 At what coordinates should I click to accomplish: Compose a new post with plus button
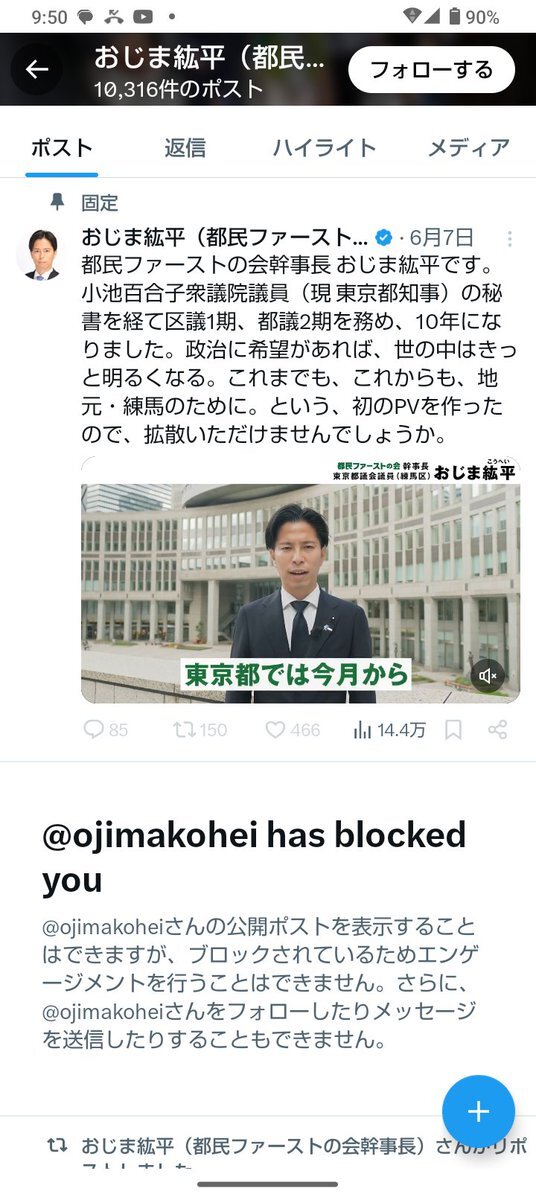pos(479,1112)
